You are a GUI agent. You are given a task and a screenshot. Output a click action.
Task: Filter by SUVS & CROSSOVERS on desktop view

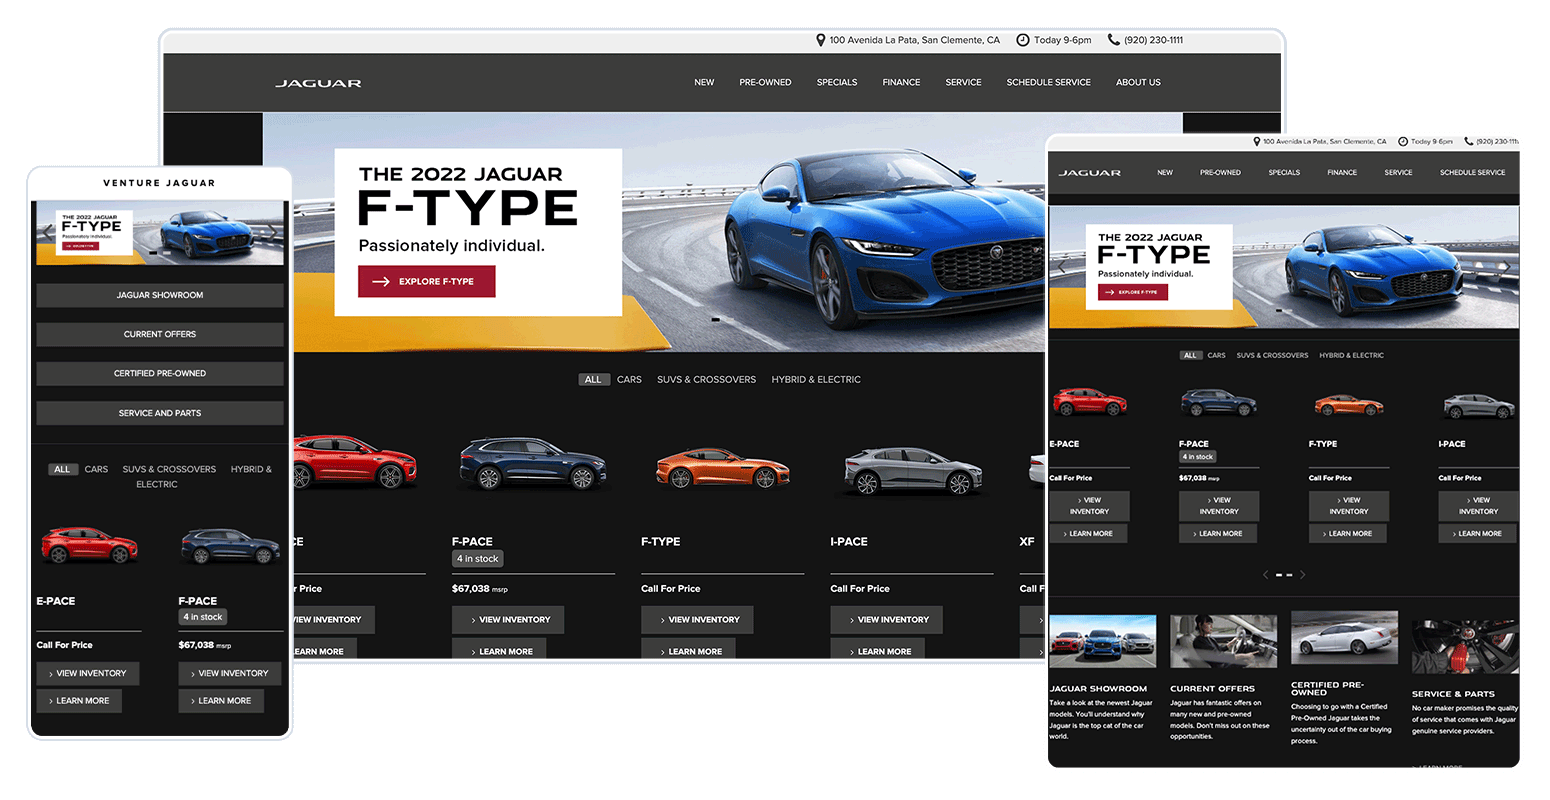click(706, 380)
